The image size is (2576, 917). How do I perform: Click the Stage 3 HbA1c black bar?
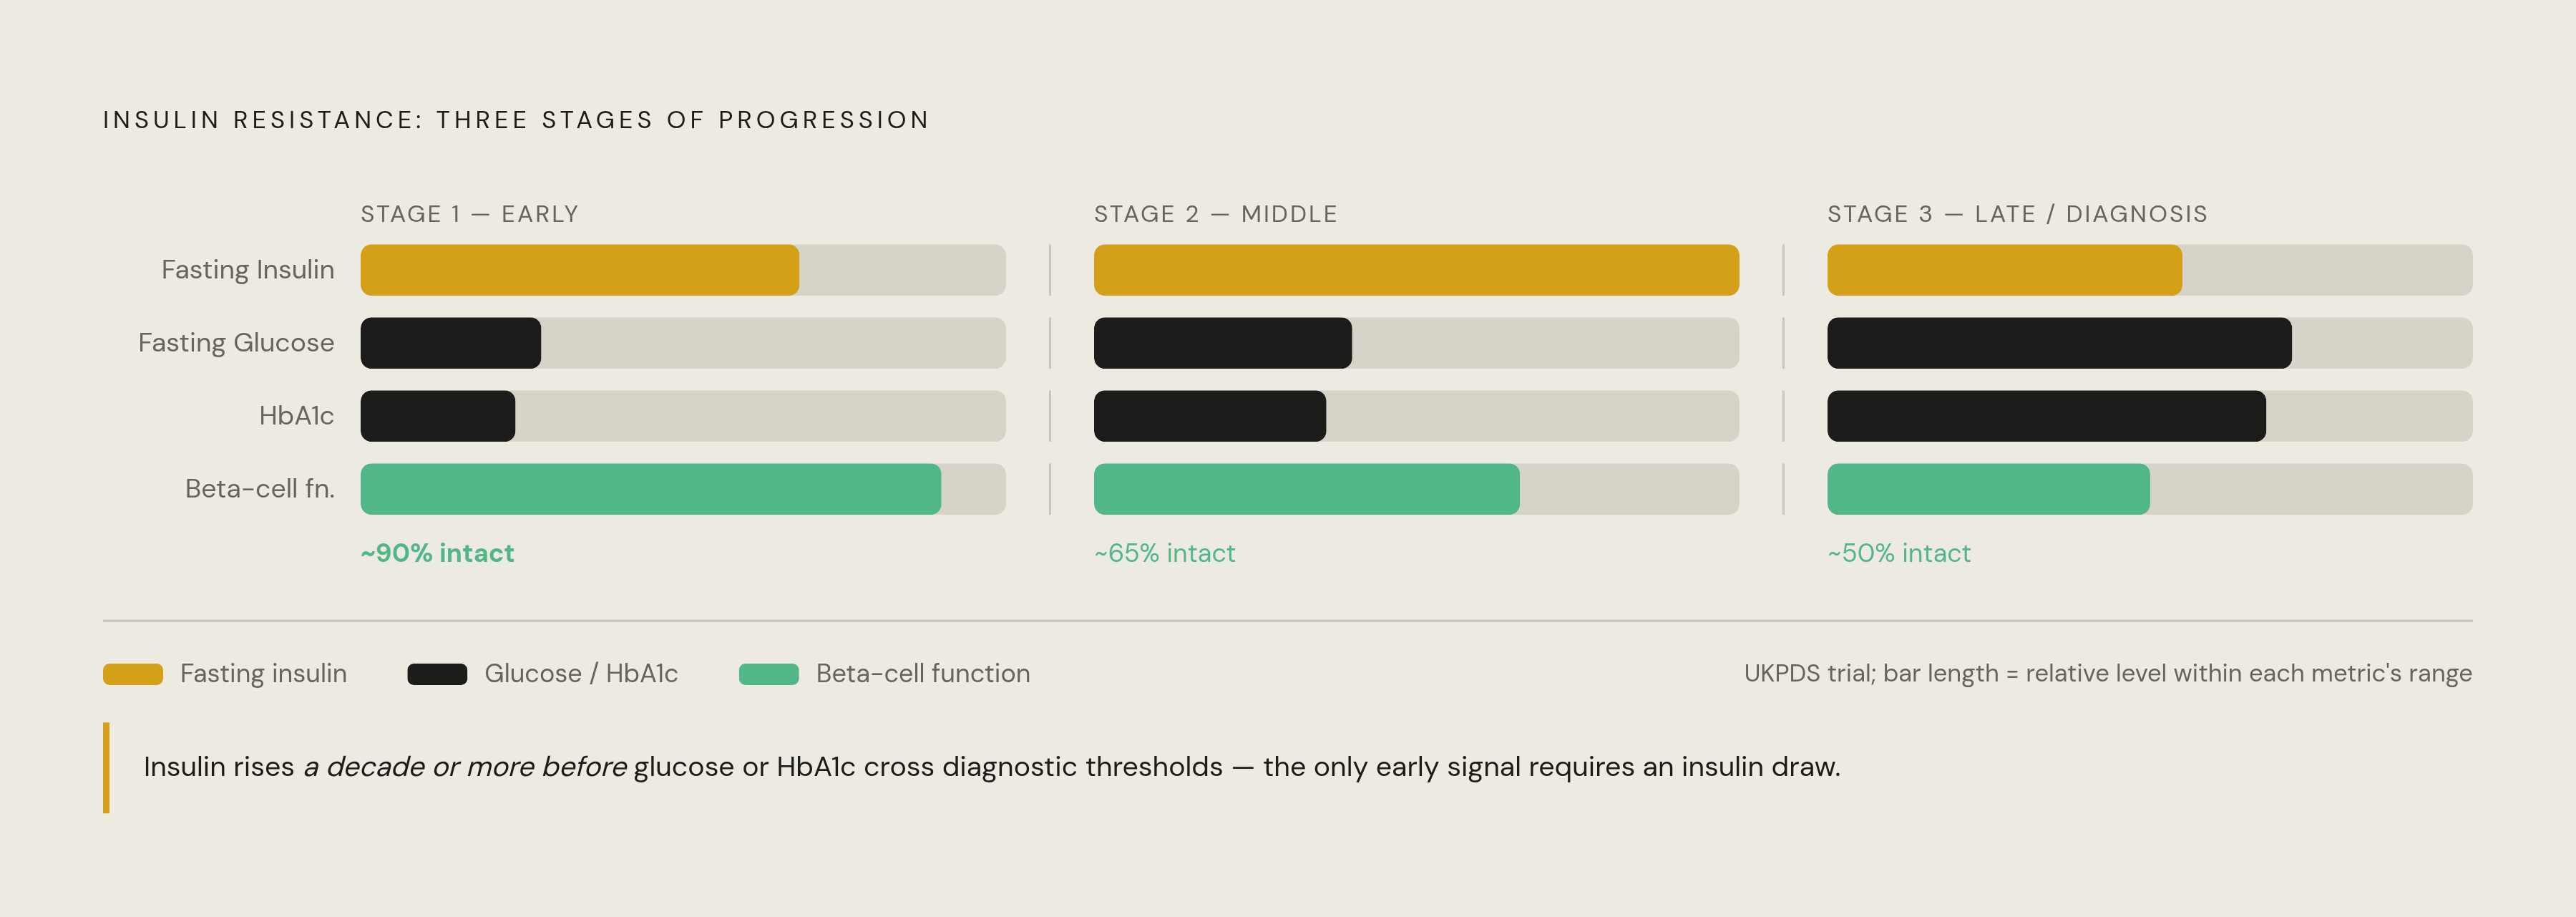[2047, 416]
